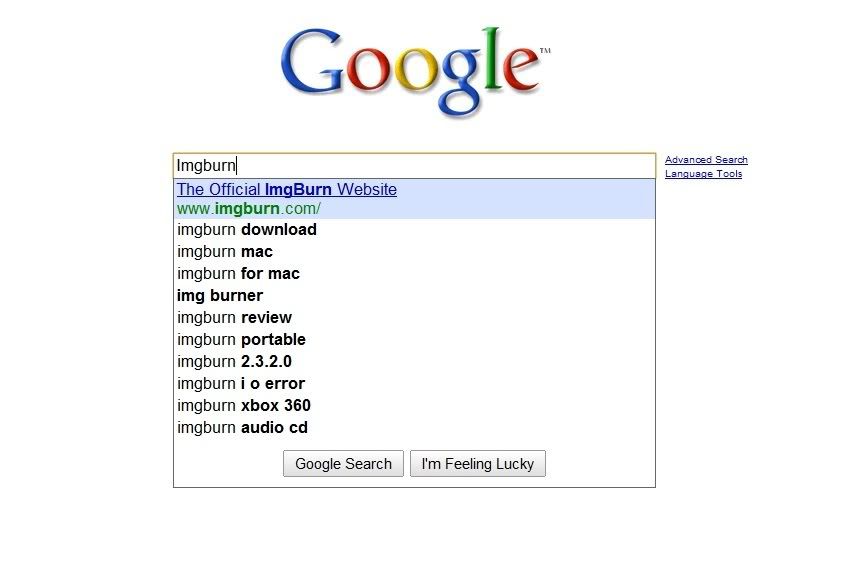Select the imgburn review suggestion
This screenshot has height=562, width=841.
[x=414, y=317]
